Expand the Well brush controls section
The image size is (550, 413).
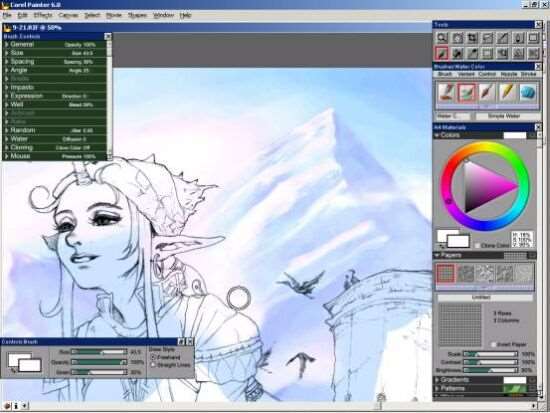[x=7, y=105]
